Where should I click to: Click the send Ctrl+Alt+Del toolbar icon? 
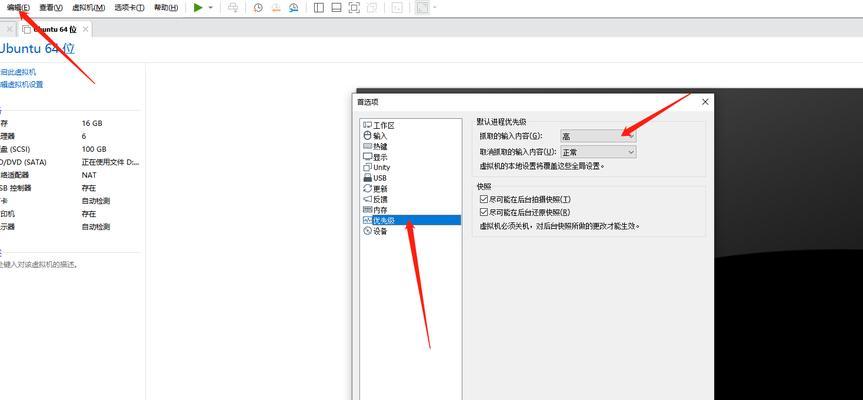tap(233, 8)
